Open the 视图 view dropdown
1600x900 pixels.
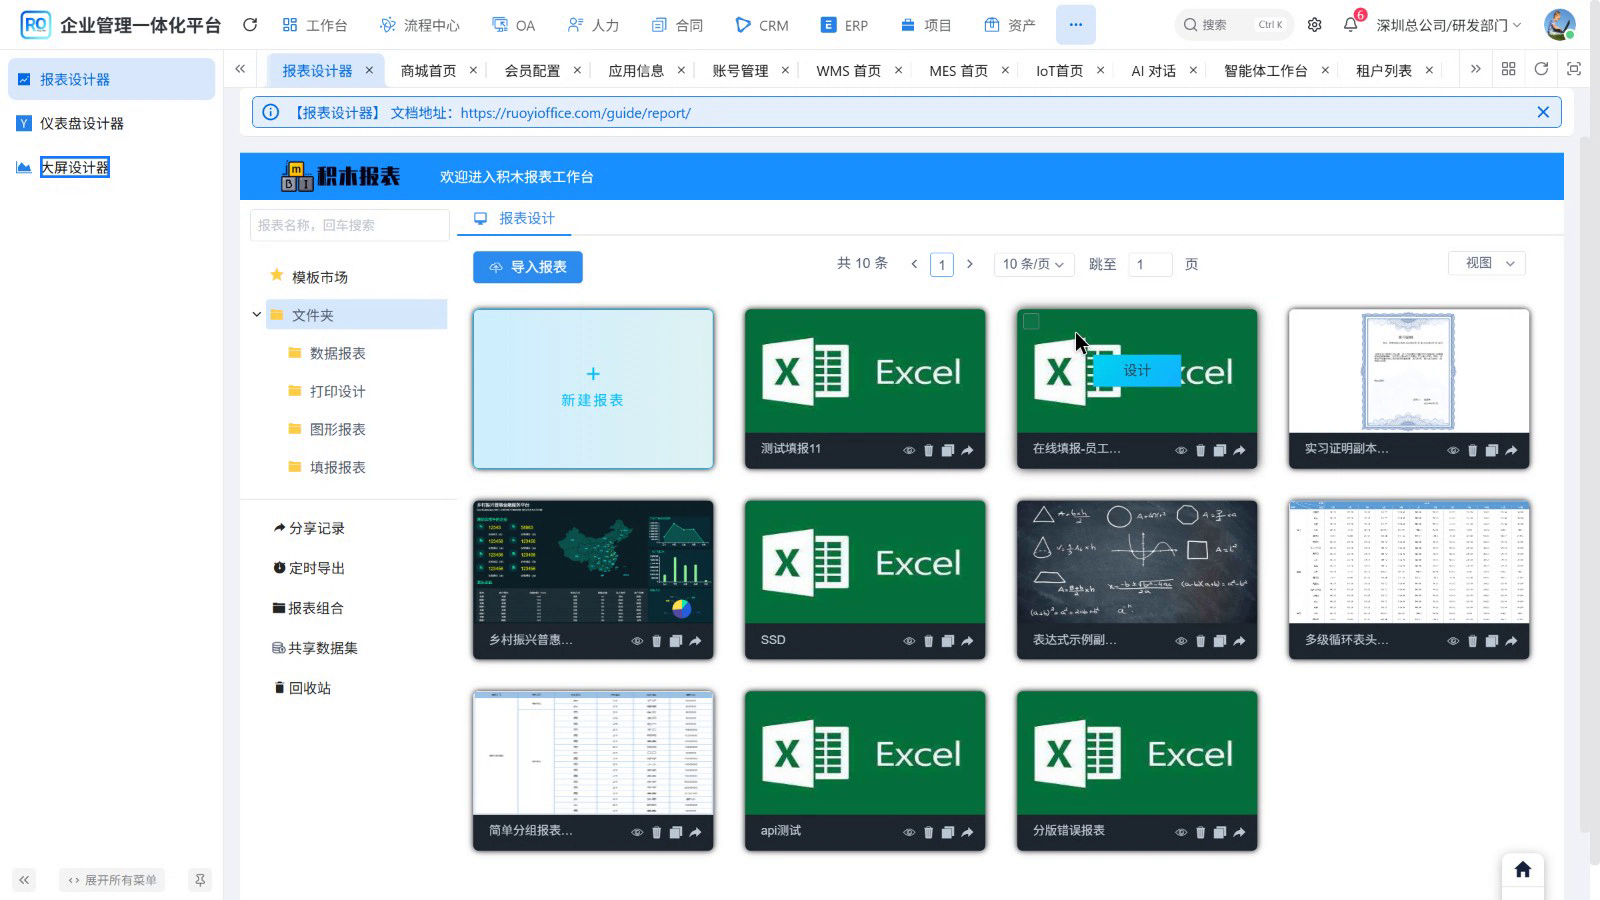pos(1487,263)
